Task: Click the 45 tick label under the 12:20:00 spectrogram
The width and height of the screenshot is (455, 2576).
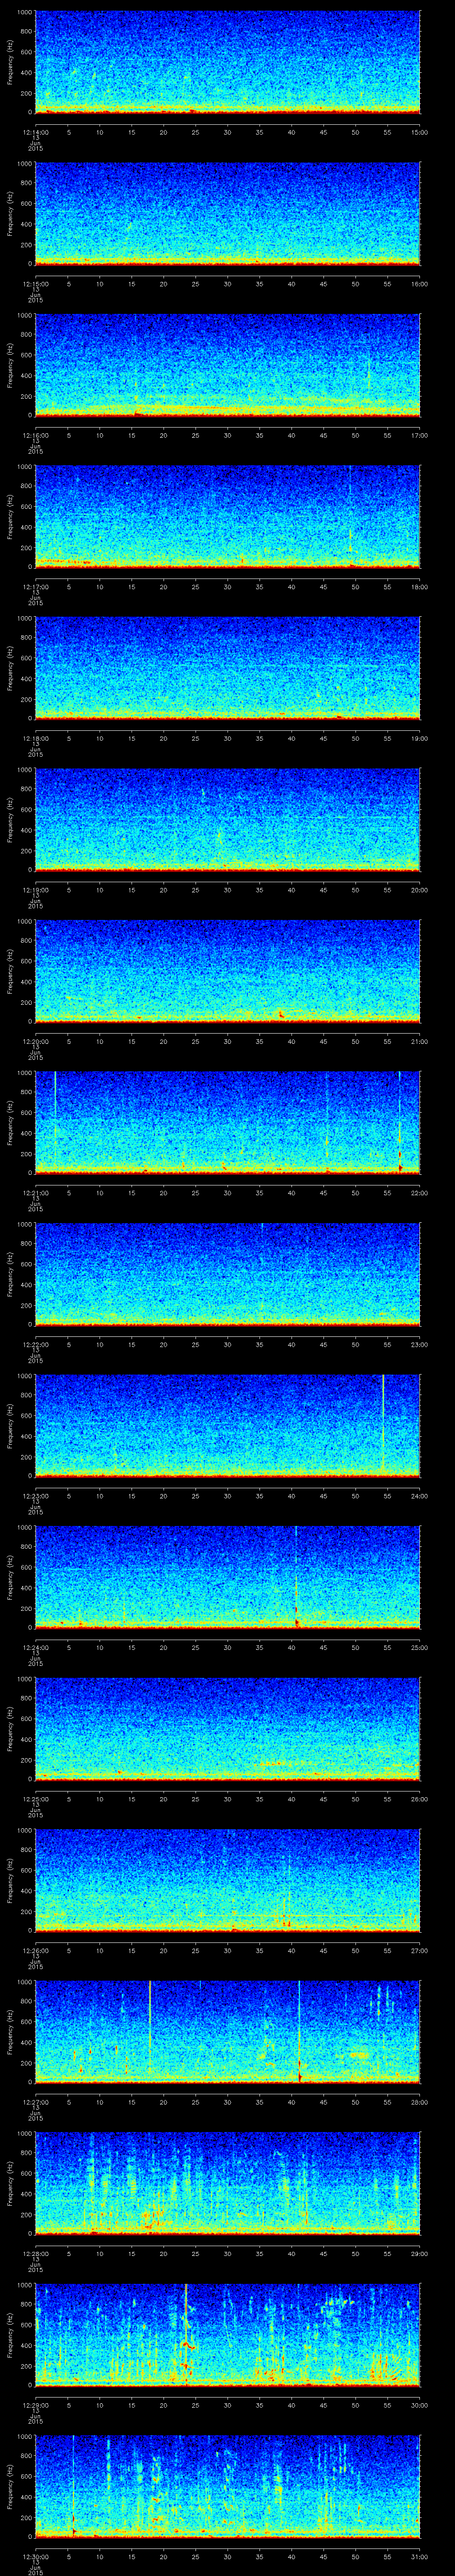Action: pyautogui.click(x=323, y=1041)
